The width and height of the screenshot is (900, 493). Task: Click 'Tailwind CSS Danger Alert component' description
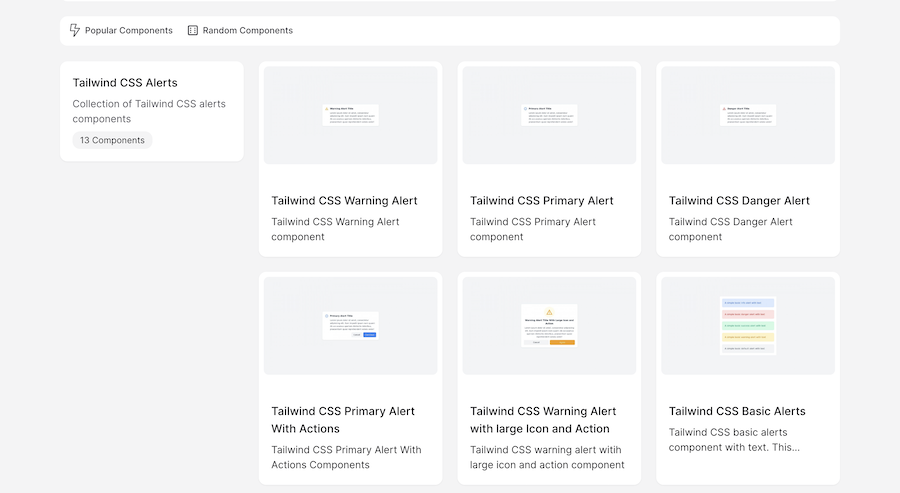[x=731, y=229]
